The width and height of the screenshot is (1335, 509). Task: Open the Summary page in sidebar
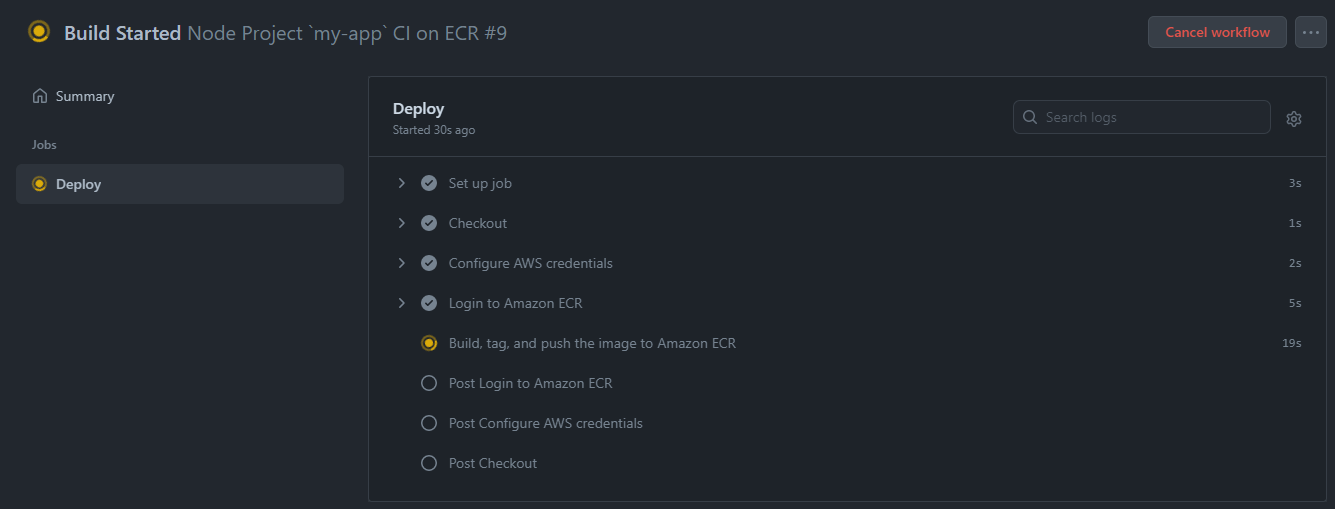[180, 96]
